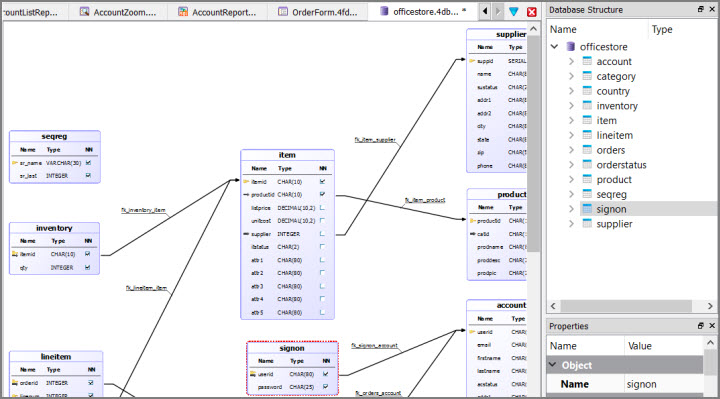Viewport: 720px width, 399px height.
Task: Toggle NN checkbox for supplier column in item
Action: click(322, 234)
